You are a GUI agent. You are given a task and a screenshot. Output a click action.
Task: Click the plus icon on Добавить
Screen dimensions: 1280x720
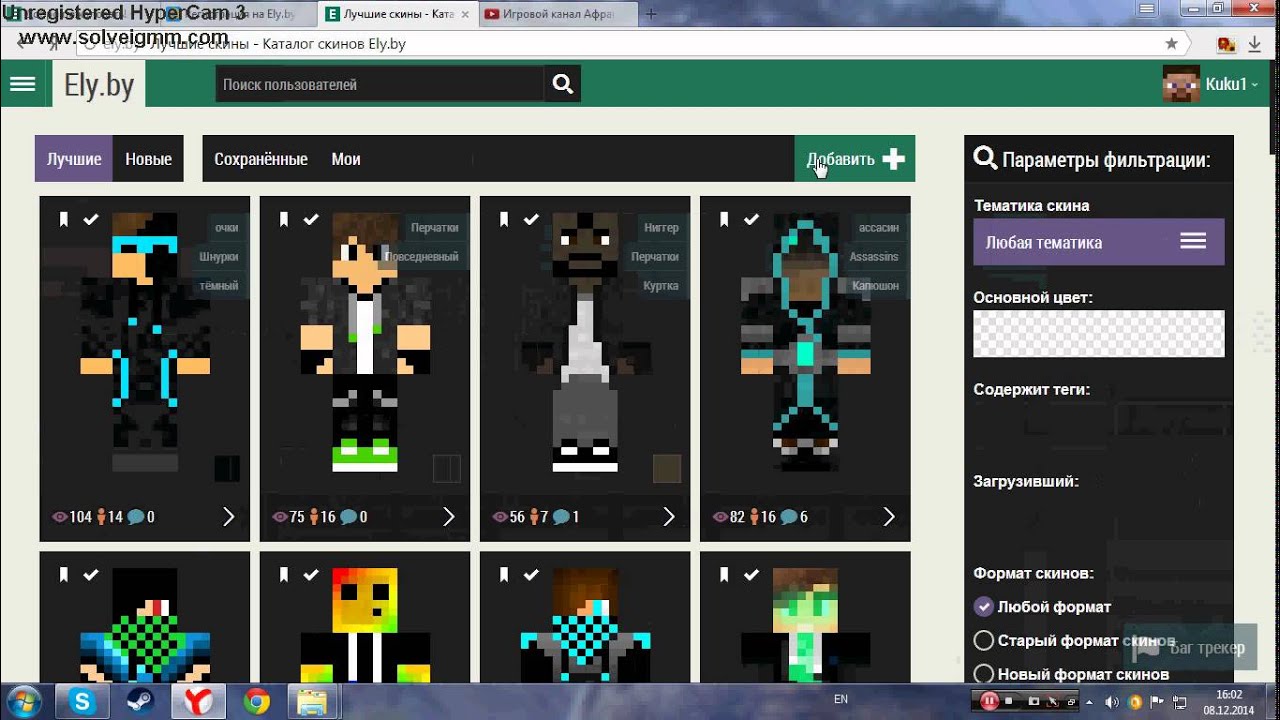click(894, 159)
